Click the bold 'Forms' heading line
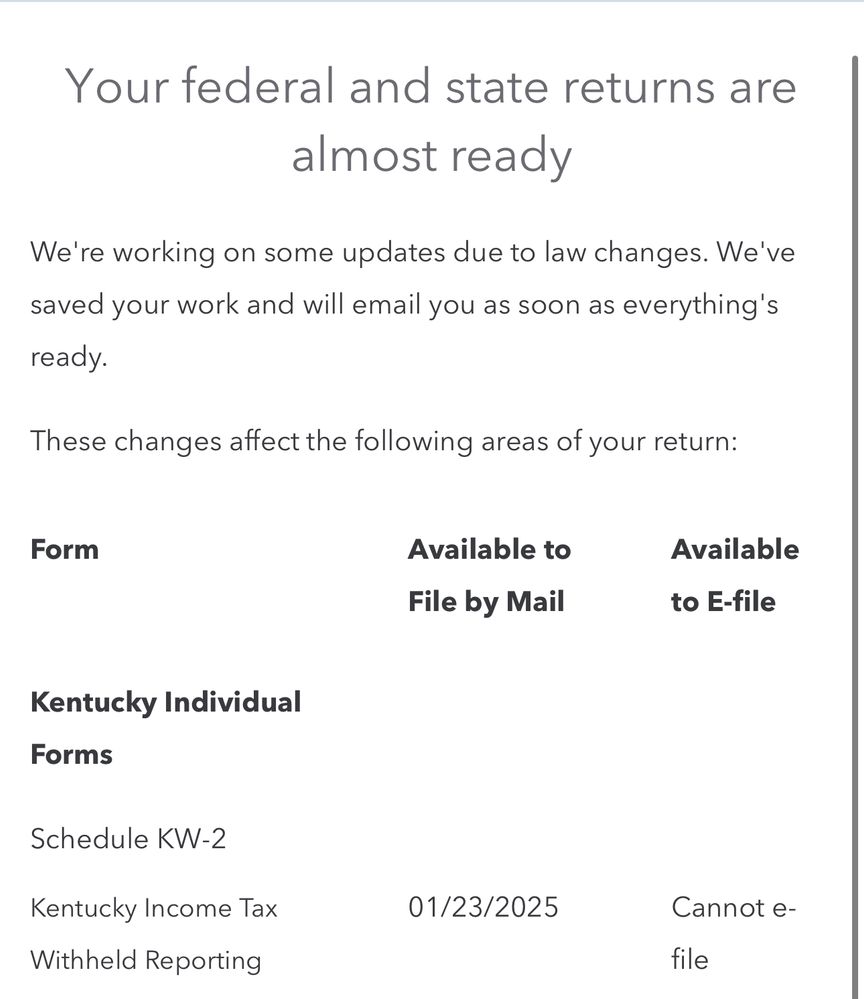The image size is (864, 999). [71, 755]
